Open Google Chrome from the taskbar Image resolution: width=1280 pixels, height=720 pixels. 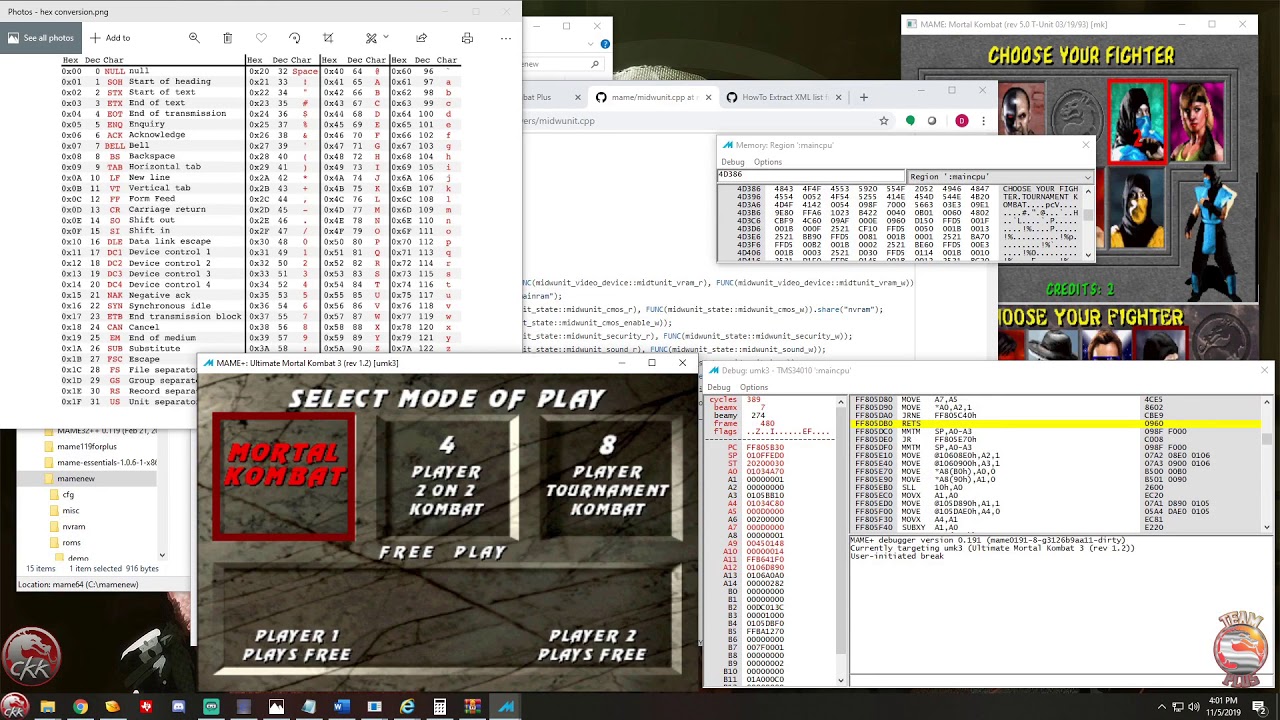tap(80, 707)
